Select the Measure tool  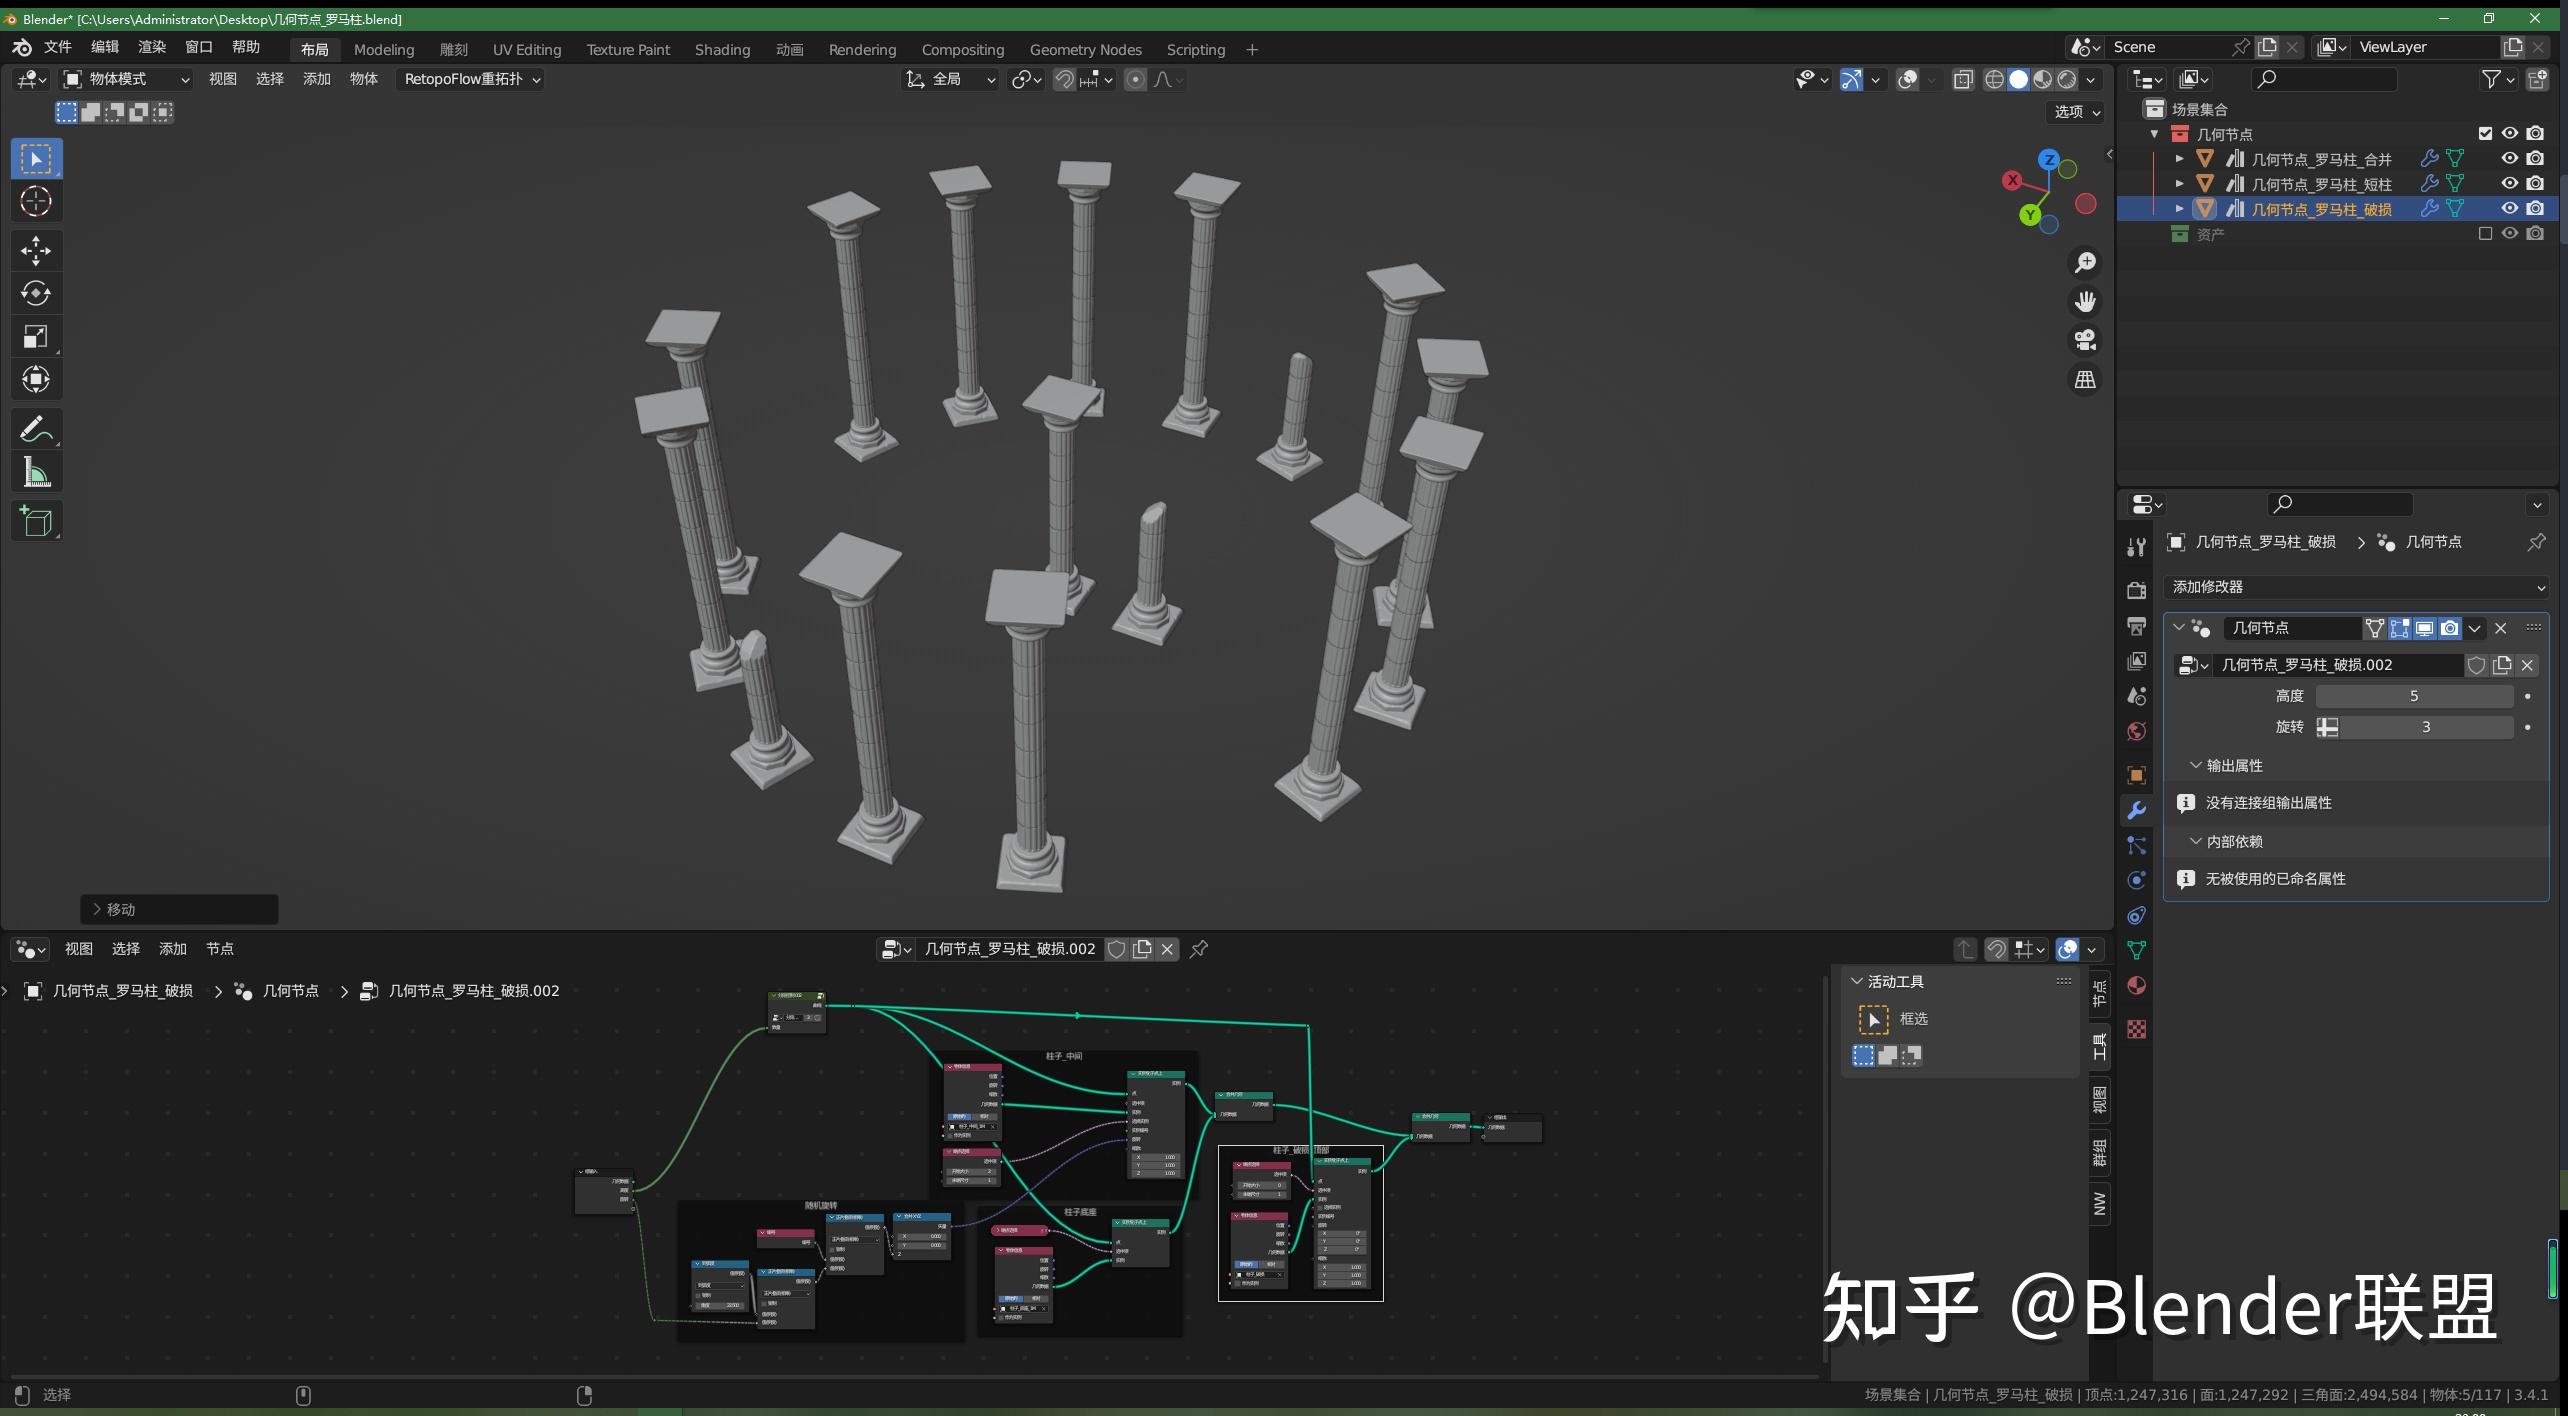point(36,472)
